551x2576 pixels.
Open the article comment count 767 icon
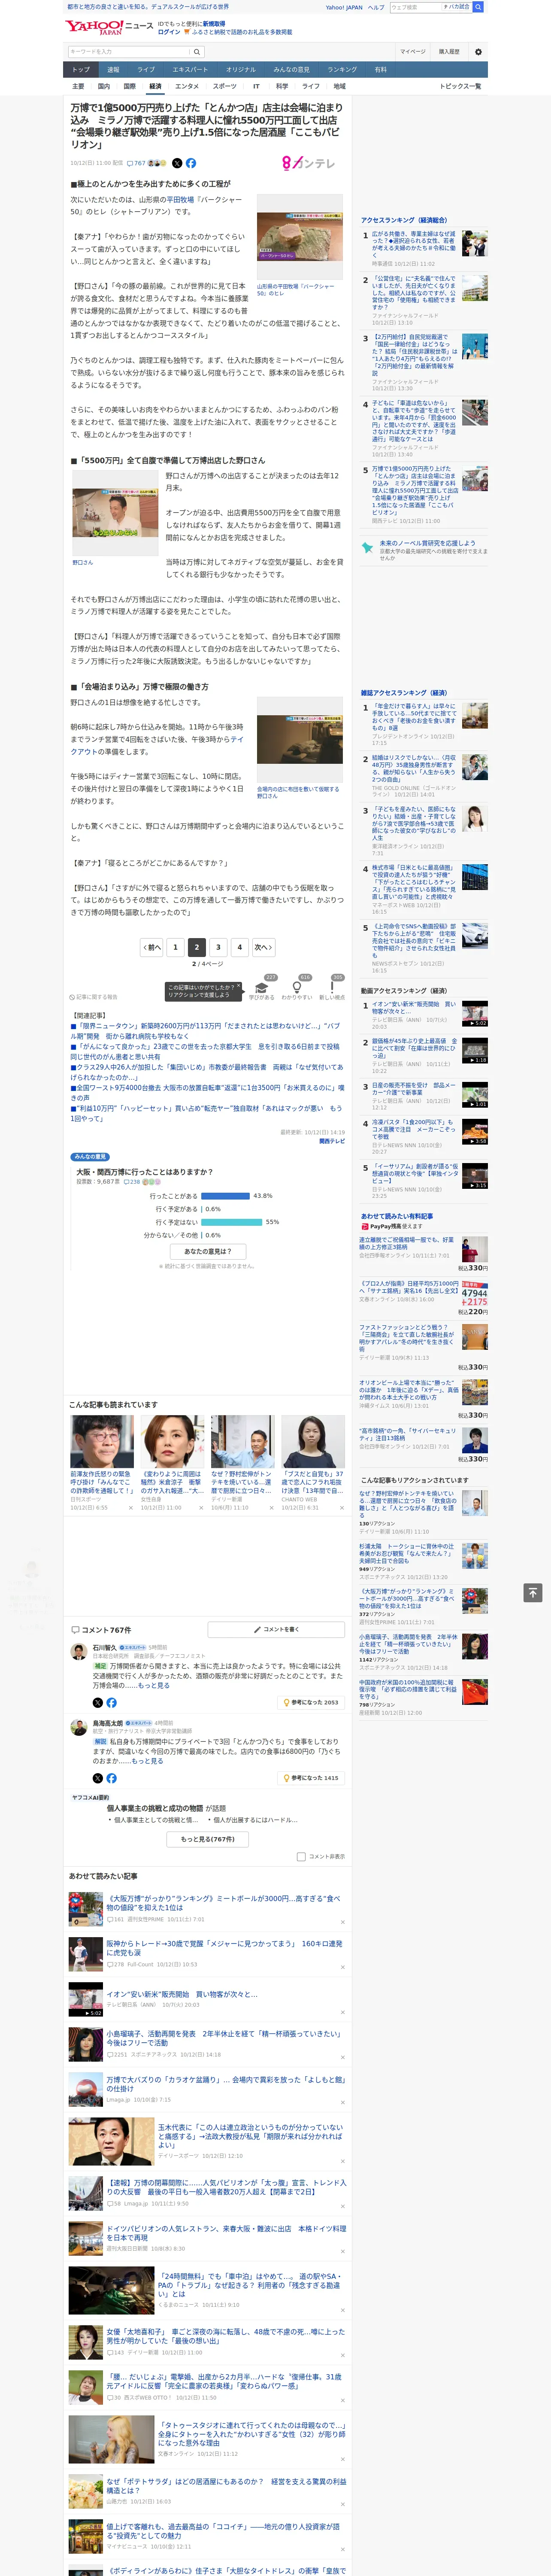[137, 163]
